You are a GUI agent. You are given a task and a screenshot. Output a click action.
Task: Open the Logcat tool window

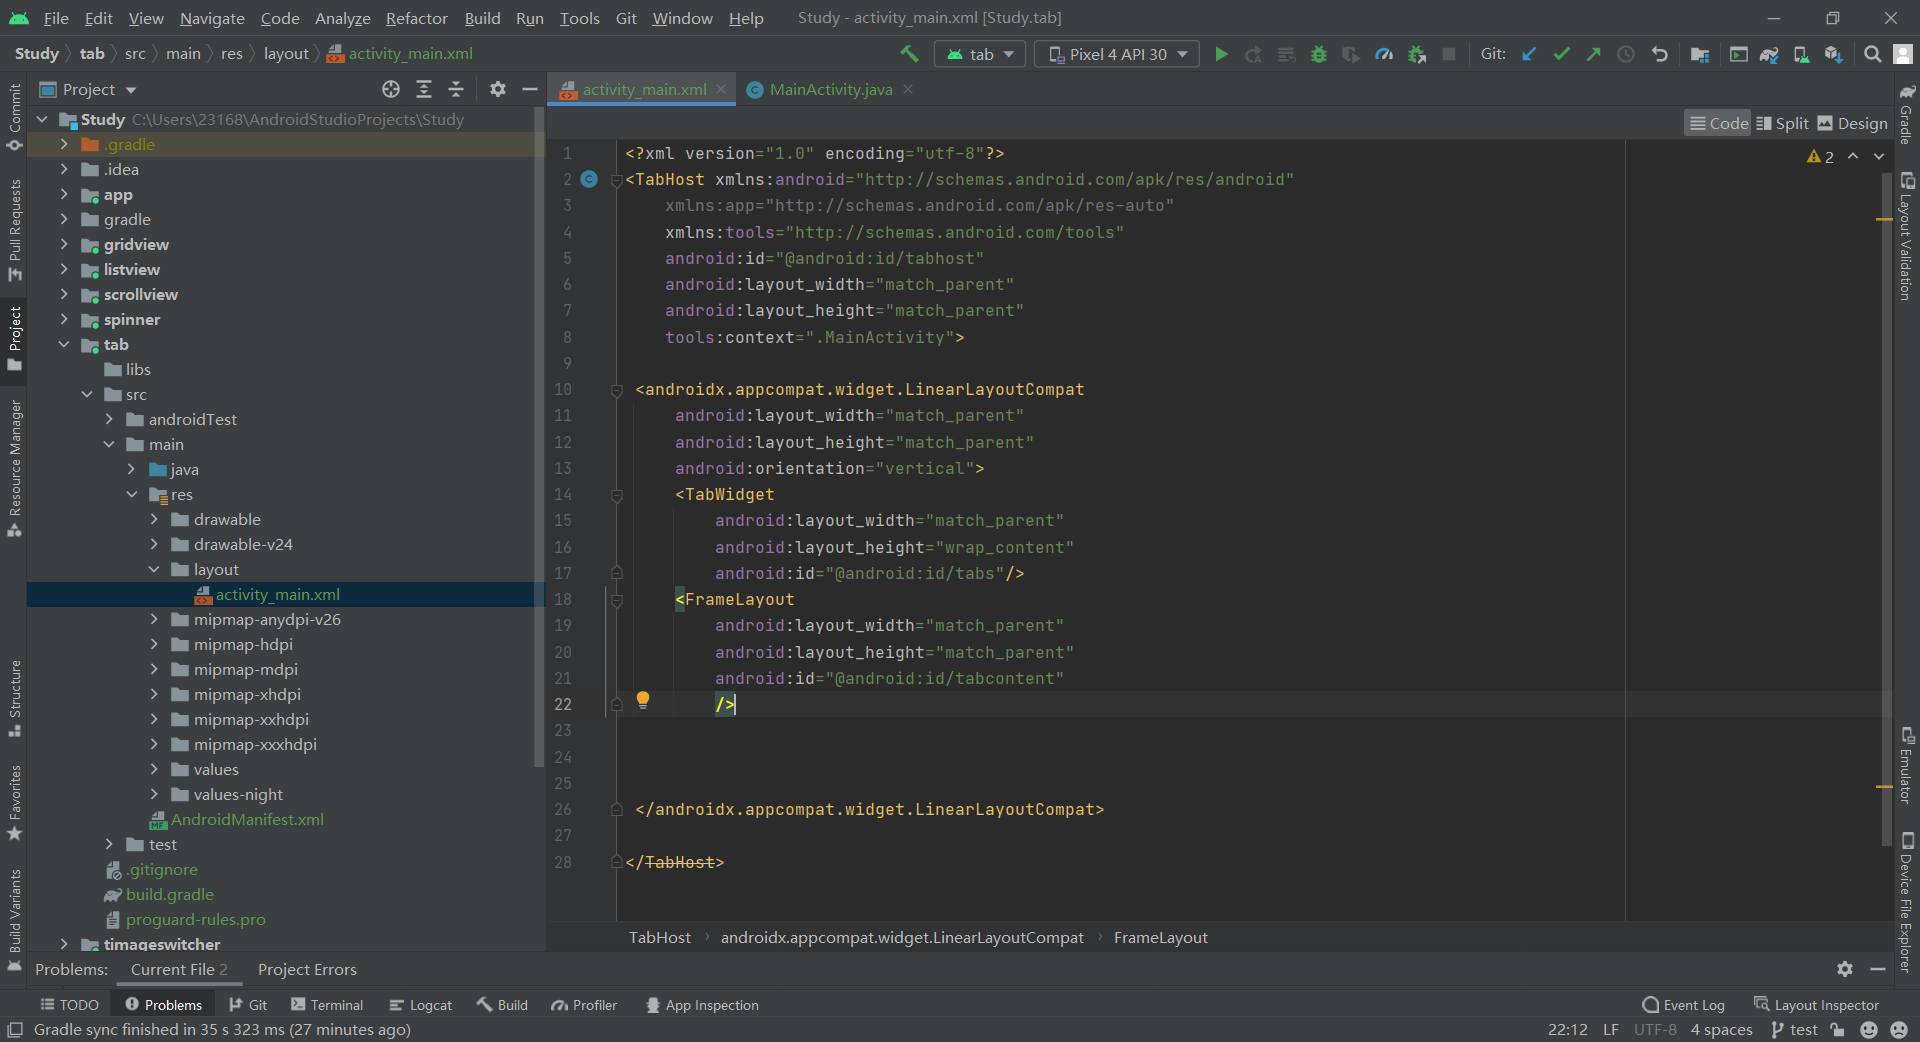(421, 1005)
